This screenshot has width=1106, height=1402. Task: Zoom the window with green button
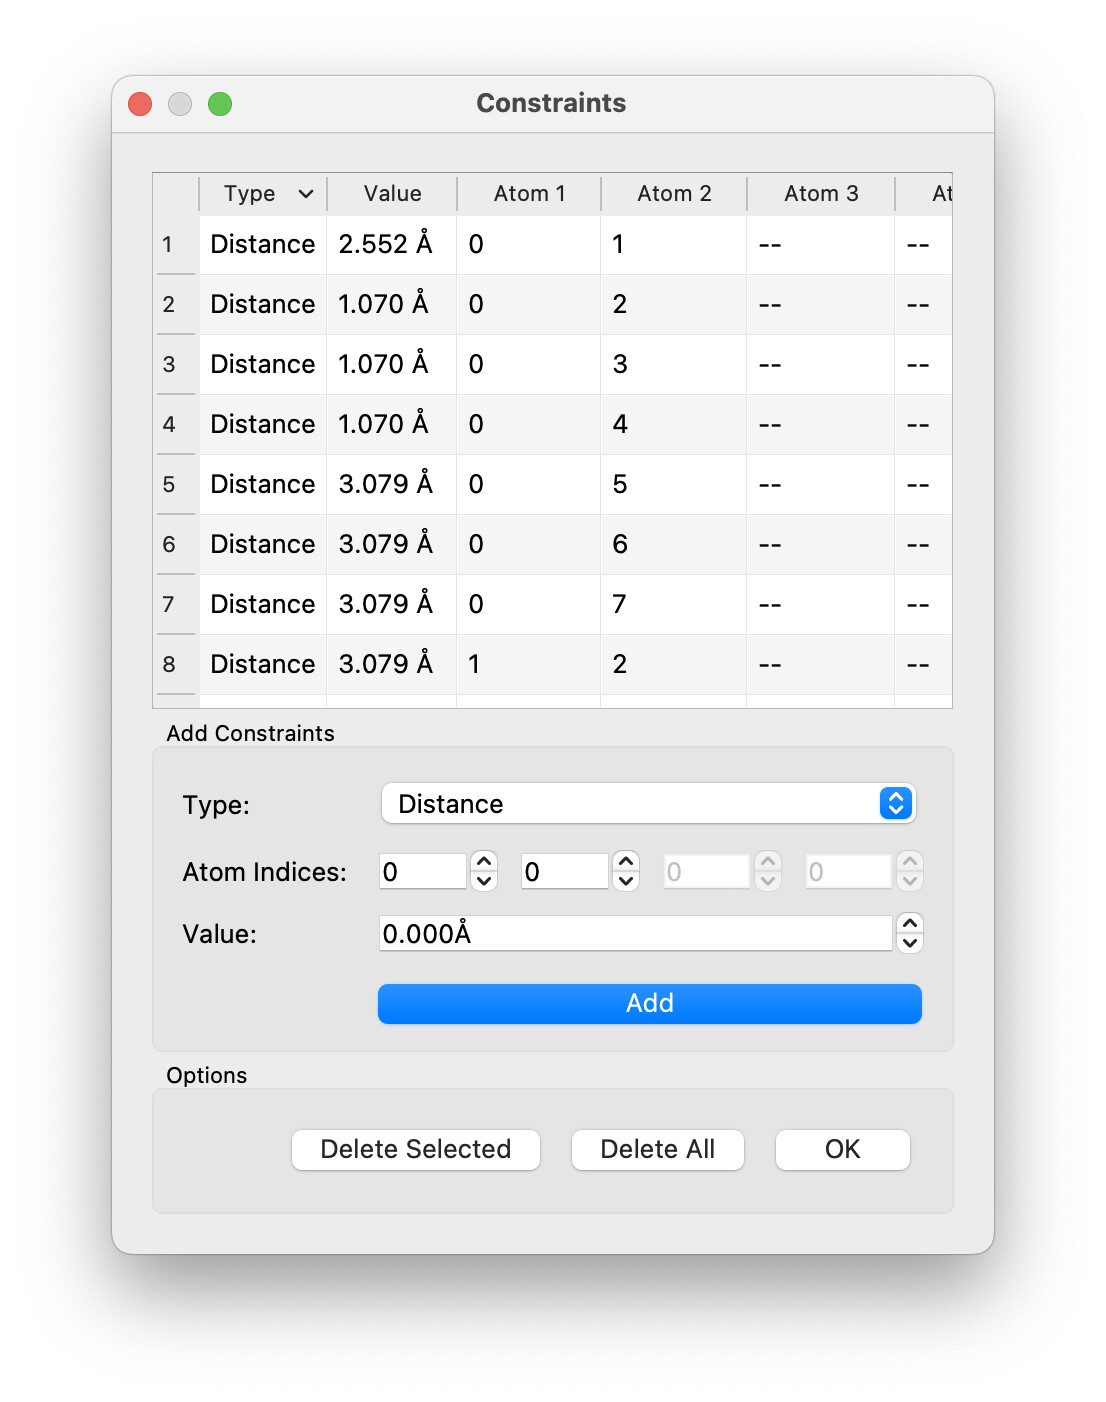point(220,104)
